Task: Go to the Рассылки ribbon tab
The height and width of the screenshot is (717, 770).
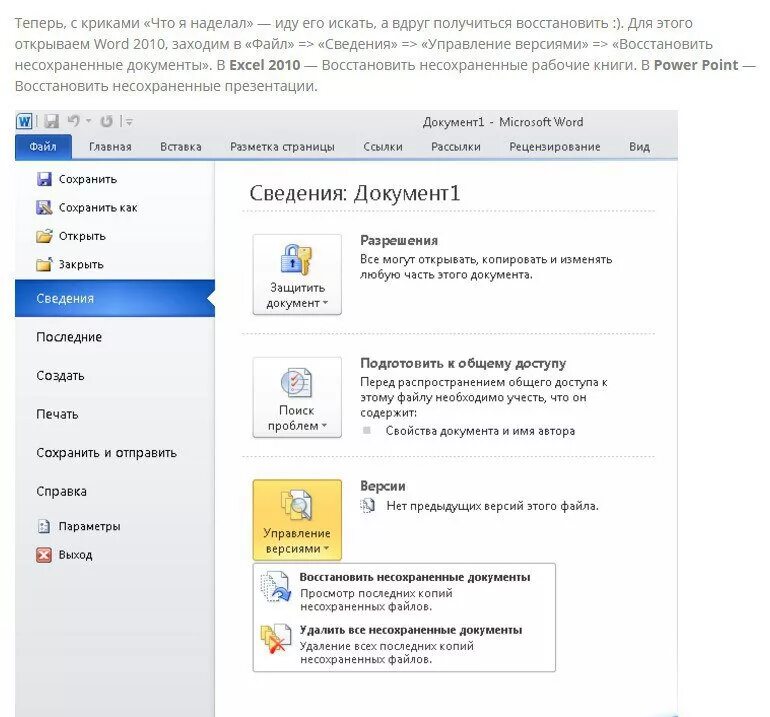Action: click(x=456, y=147)
